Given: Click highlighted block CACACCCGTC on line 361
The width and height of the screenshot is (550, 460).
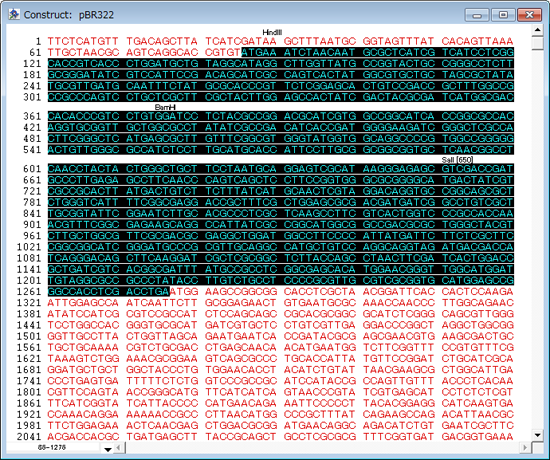Looking at the screenshot, I should pyautogui.click(x=83, y=116).
